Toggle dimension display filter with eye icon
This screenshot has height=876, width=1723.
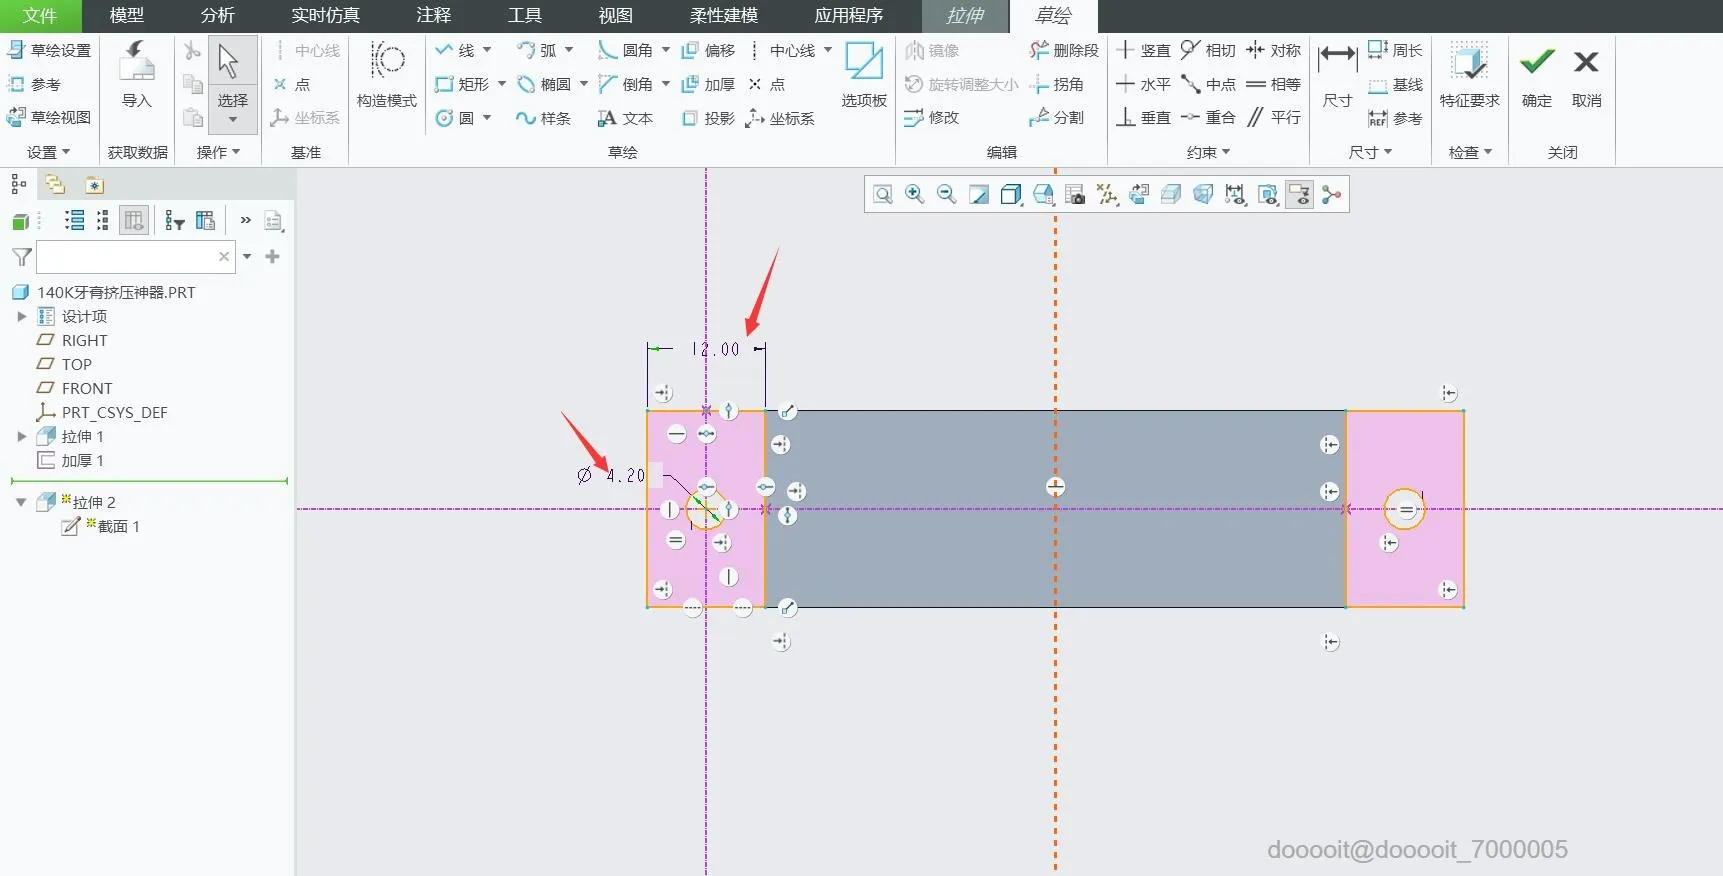point(1235,194)
